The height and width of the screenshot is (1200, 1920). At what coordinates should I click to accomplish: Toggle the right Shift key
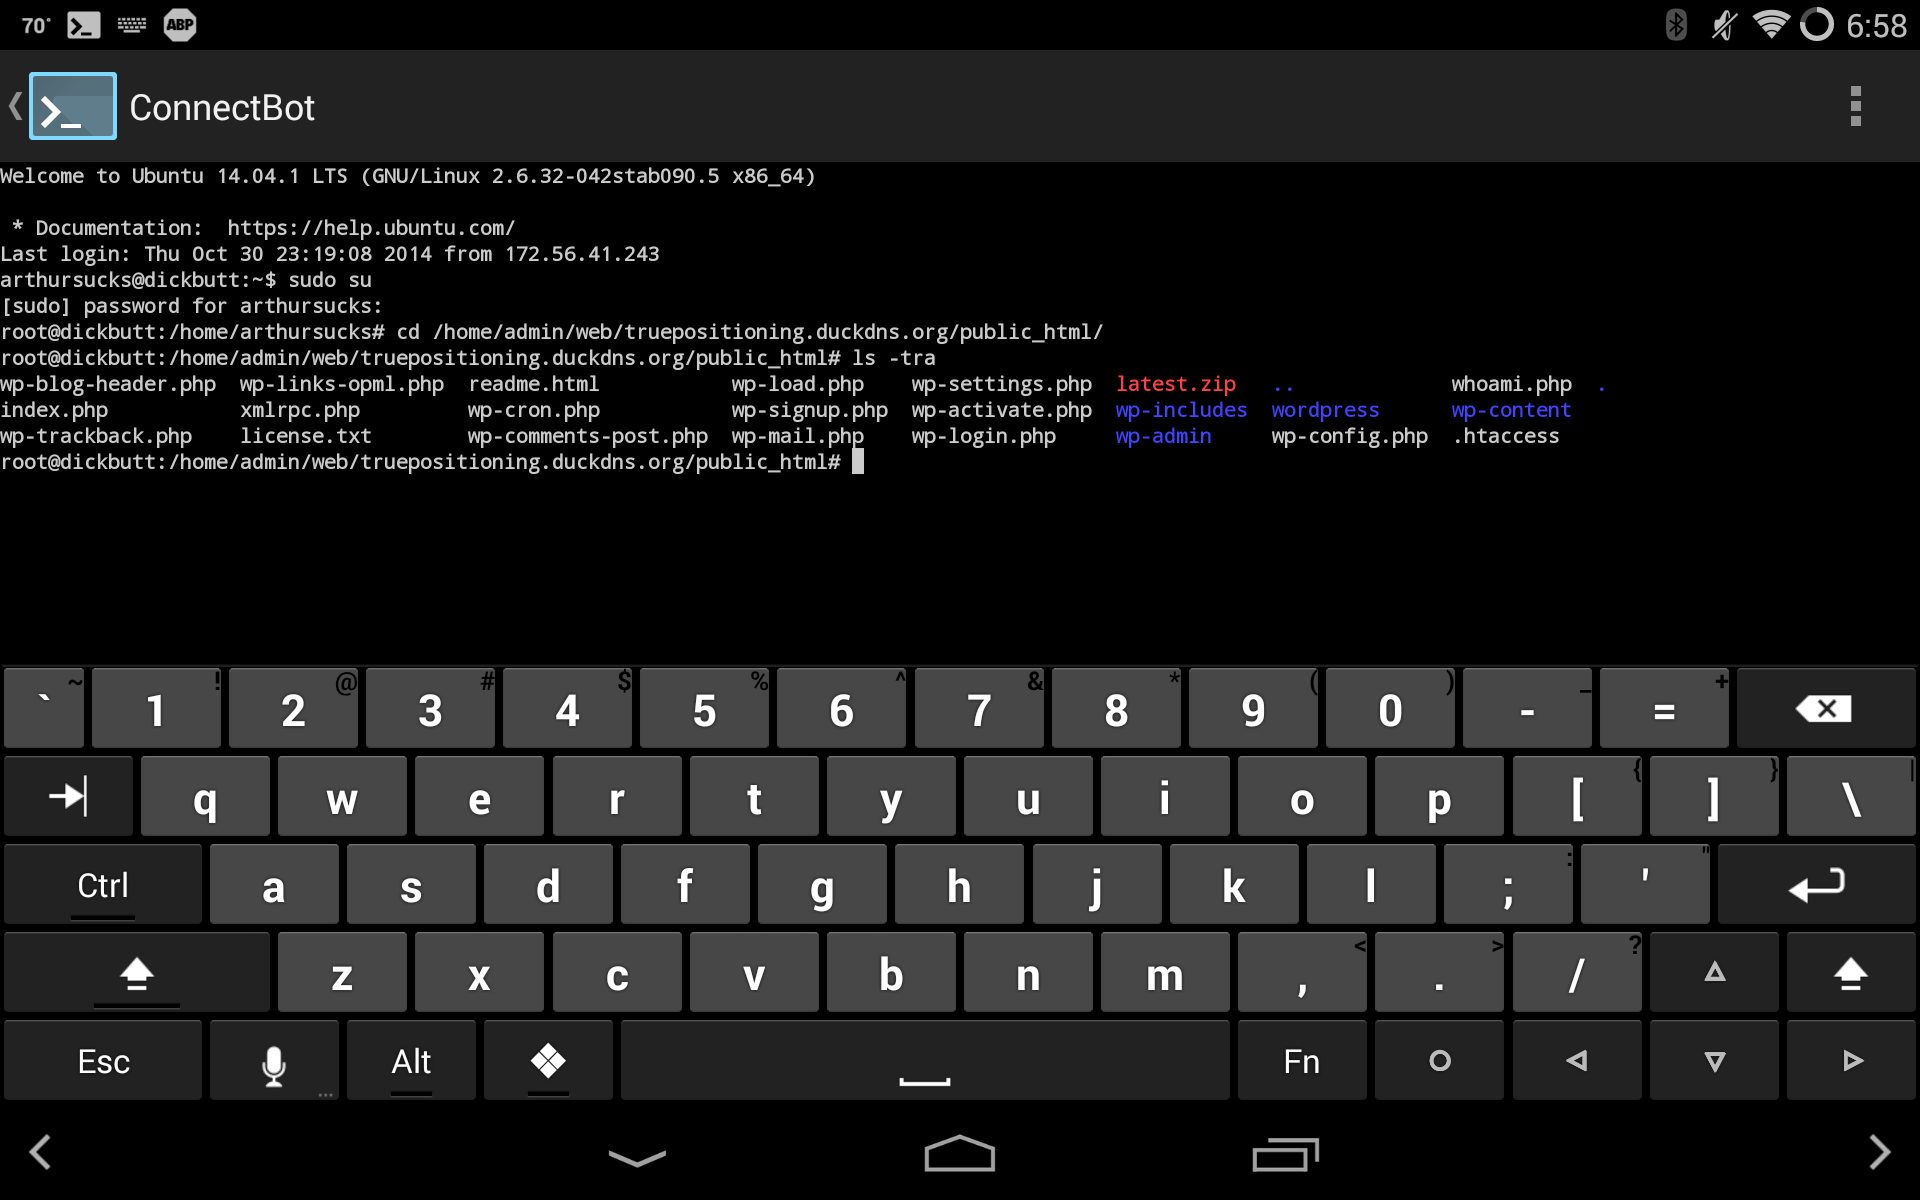(1851, 973)
